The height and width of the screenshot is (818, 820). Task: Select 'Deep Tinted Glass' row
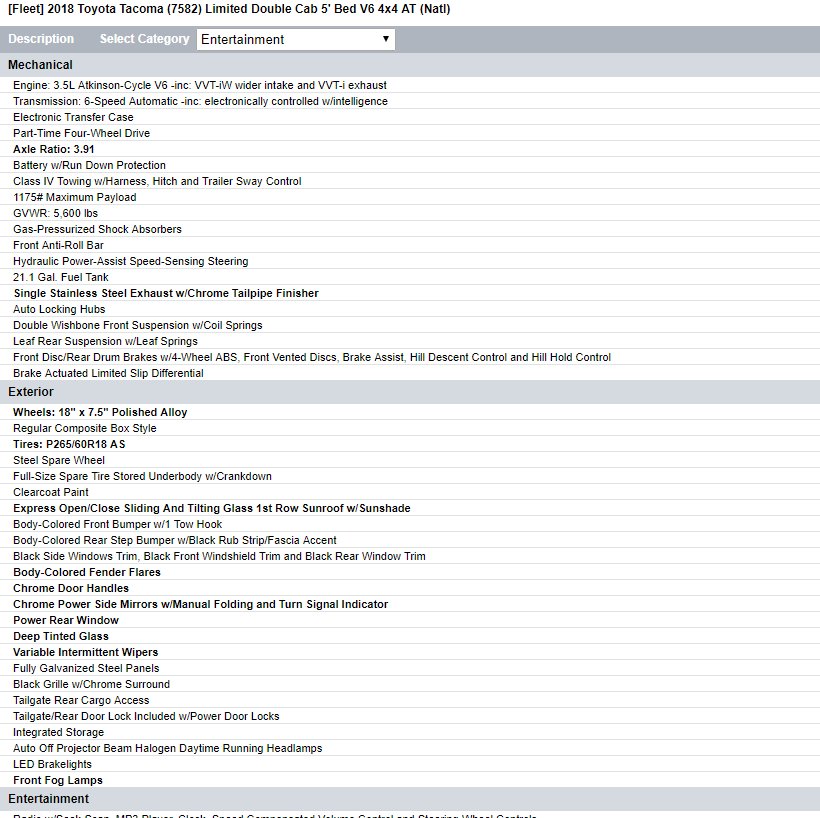coord(410,637)
